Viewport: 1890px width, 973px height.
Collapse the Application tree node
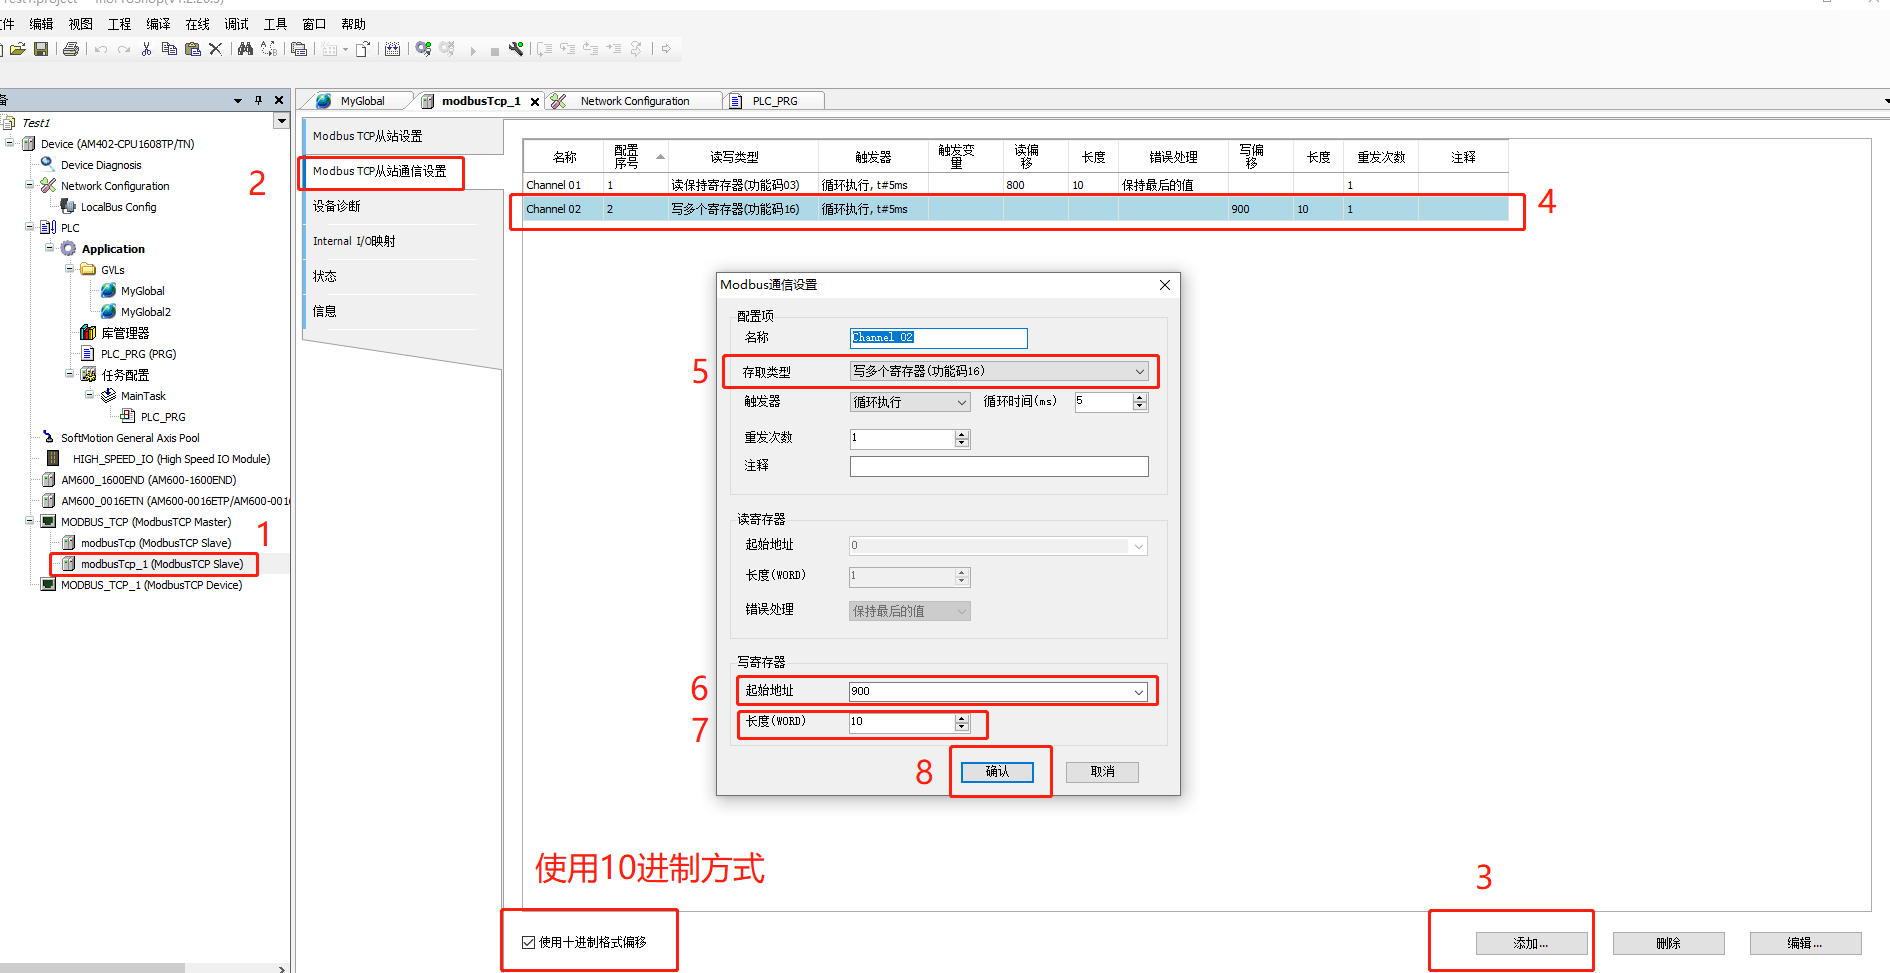pyautogui.click(x=50, y=248)
